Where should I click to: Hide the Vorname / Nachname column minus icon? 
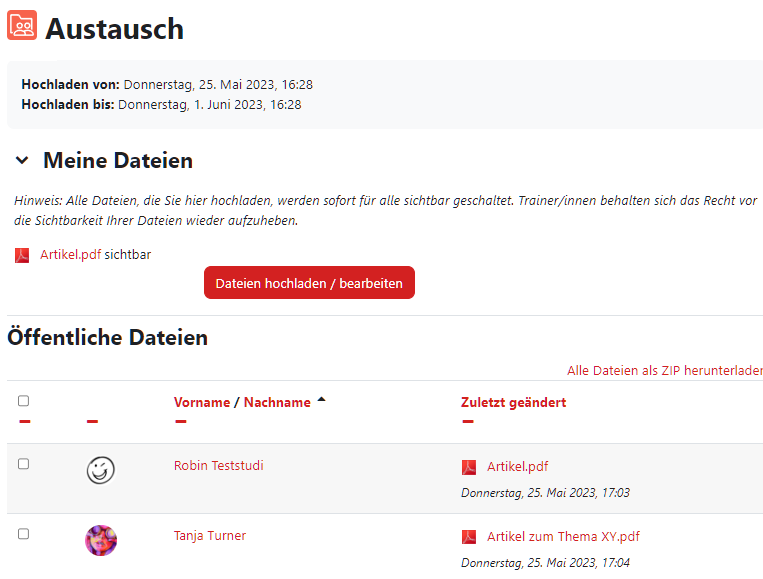point(181,421)
